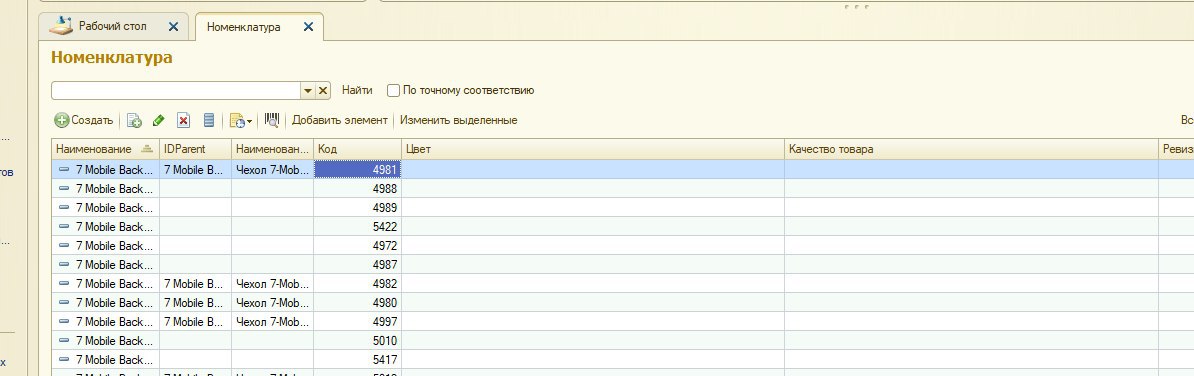The width and height of the screenshot is (1194, 376).
Task: Click Номенклатура page heading
Action: coord(112,58)
